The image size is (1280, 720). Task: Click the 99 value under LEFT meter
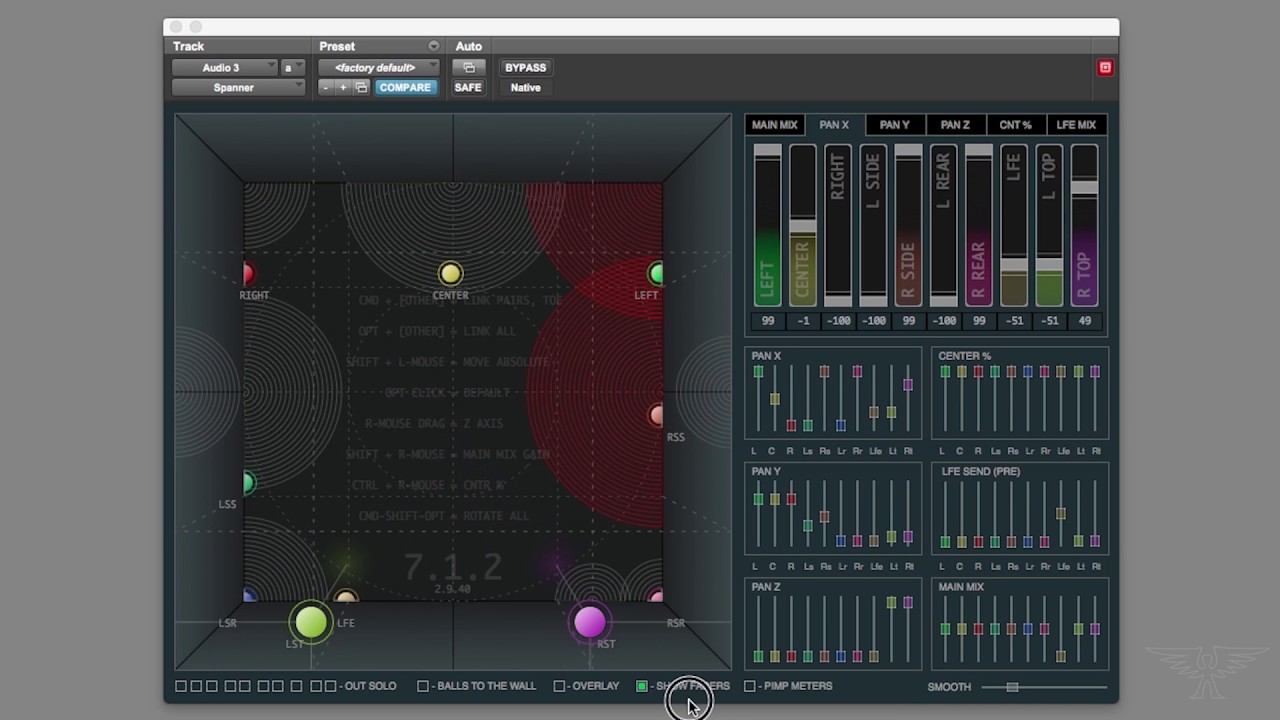[x=768, y=321]
